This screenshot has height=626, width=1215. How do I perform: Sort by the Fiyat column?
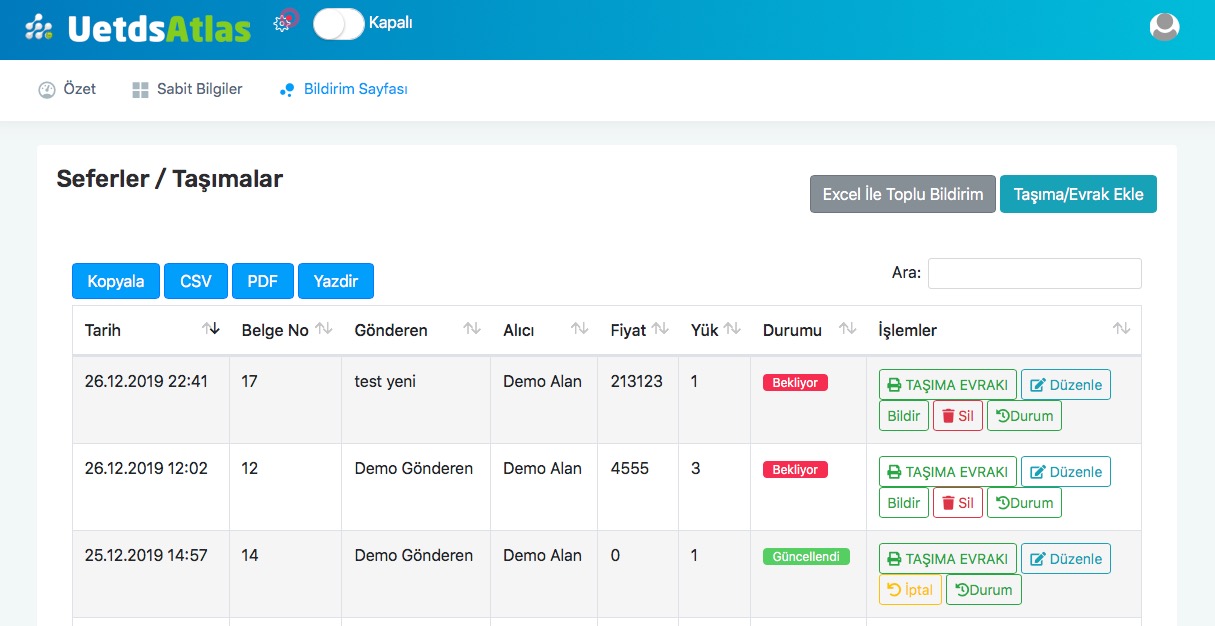click(638, 330)
